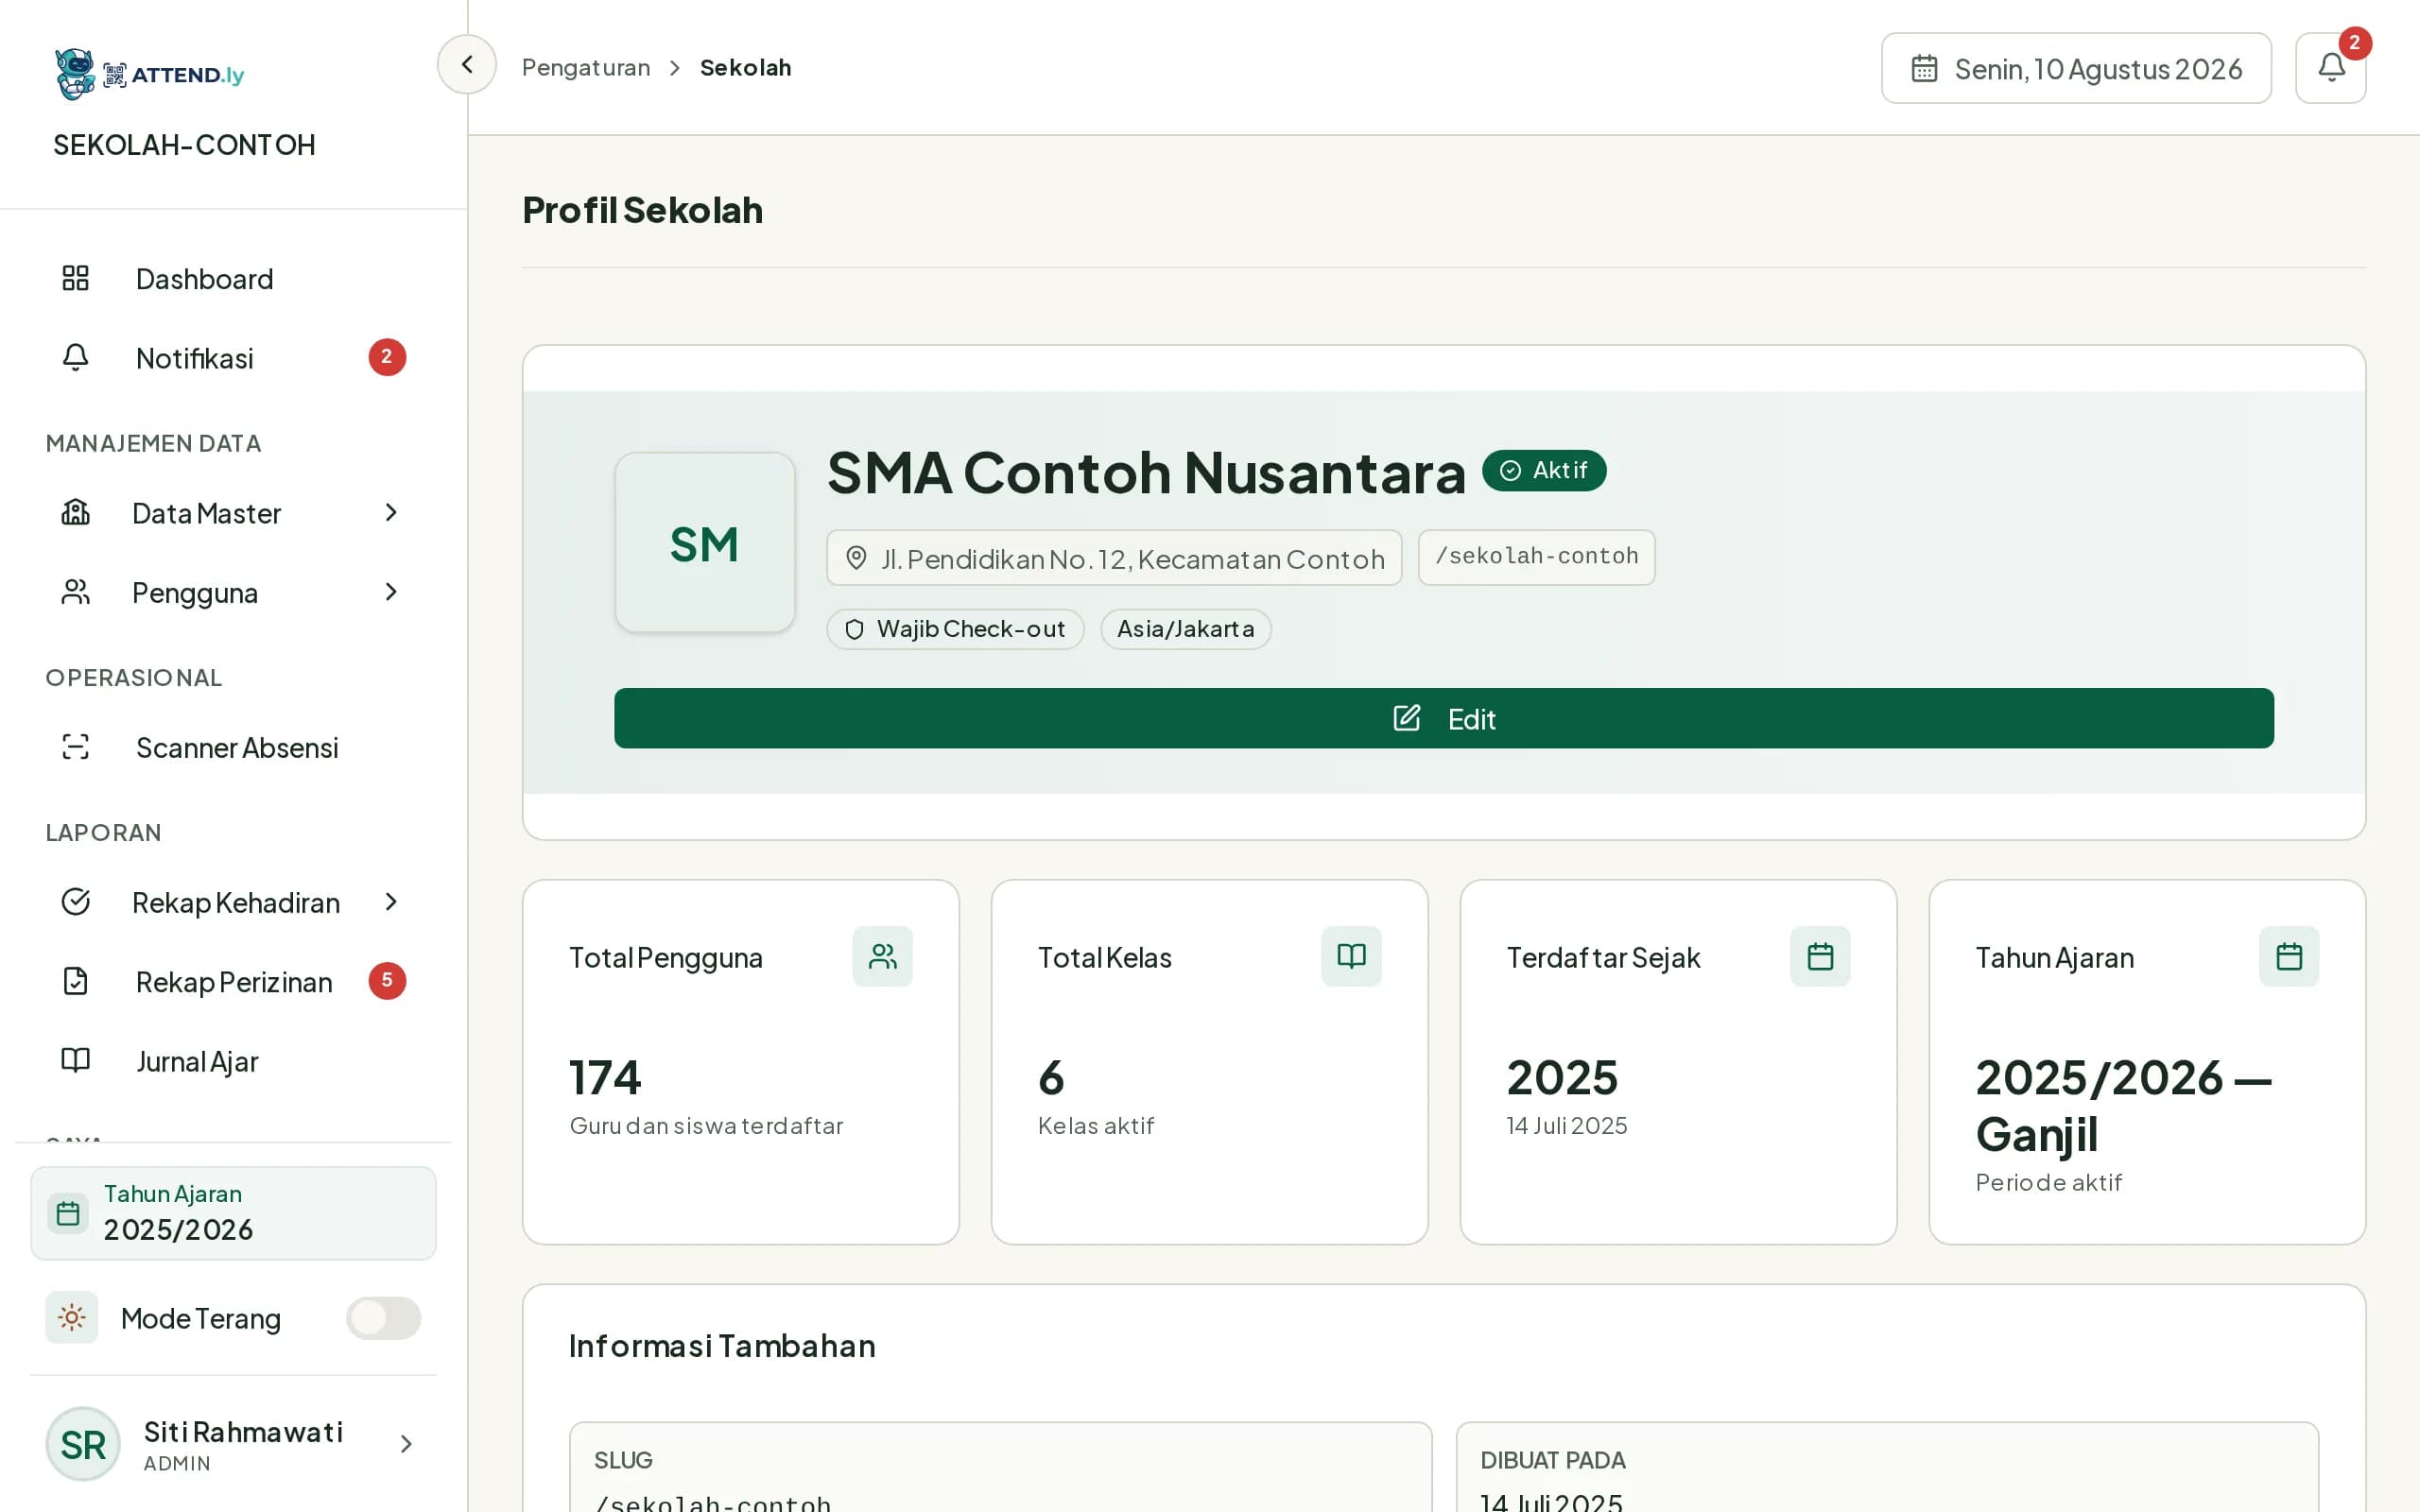The width and height of the screenshot is (2420, 1512).
Task: Click the calendar icon beside Senin, 10 Agustus 2026
Action: point(1924,69)
